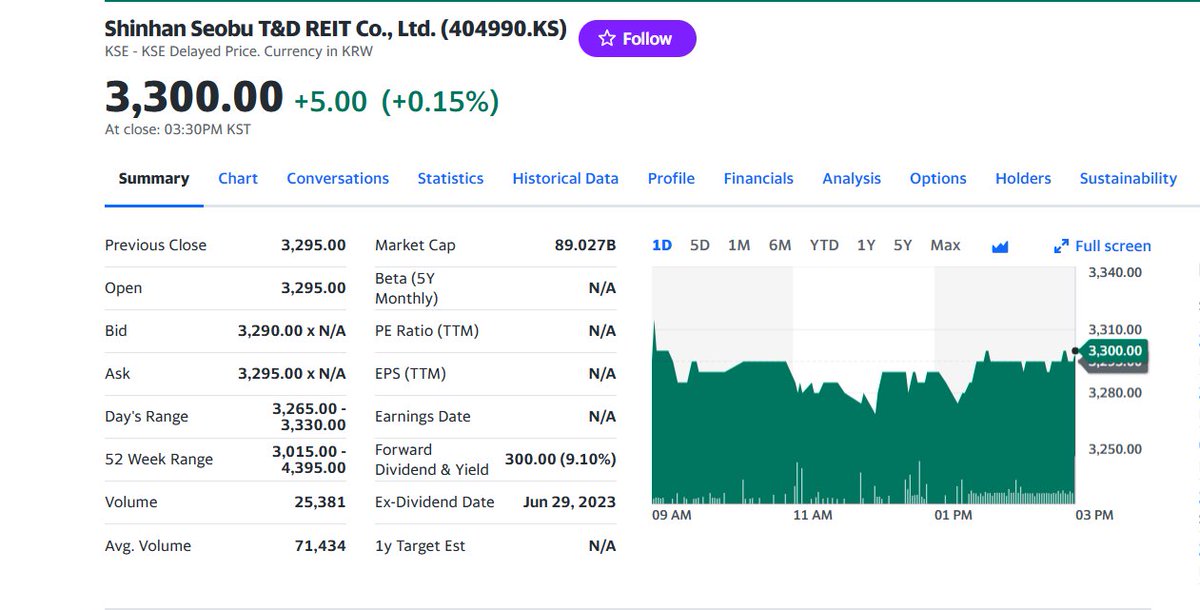Viewport: 1200px width, 610px height.
Task: Click the PE Ratio (TTM) label
Action: pos(427,330)
